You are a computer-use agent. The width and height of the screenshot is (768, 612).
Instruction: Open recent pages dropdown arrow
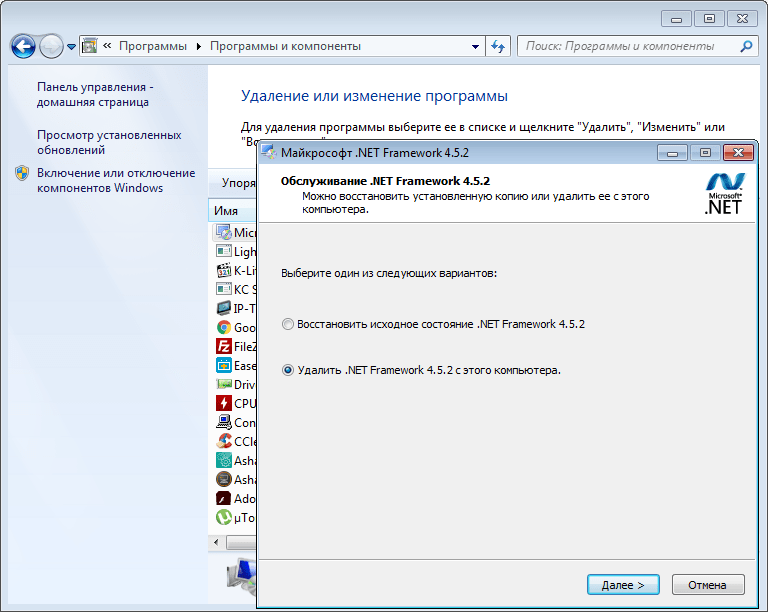72,47
